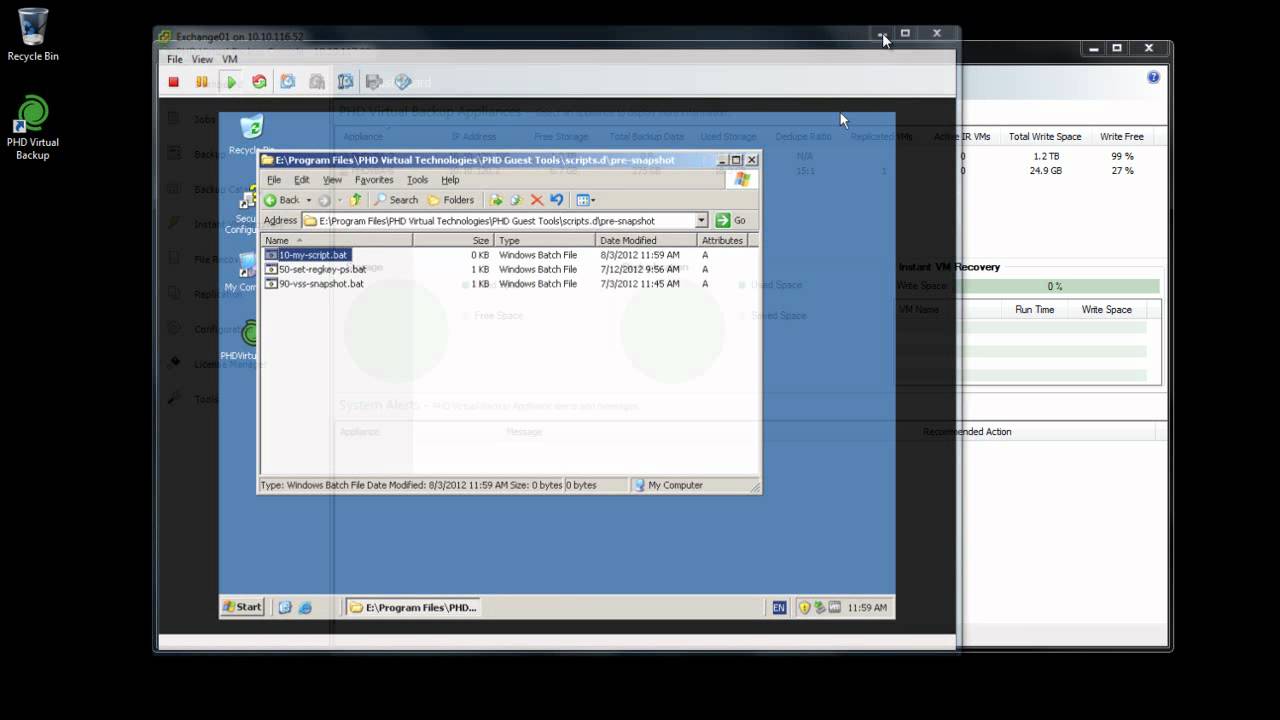This screenshot has height=720, width=1280.
Task: Sort files by the Name column header
Action: point(337,240)
